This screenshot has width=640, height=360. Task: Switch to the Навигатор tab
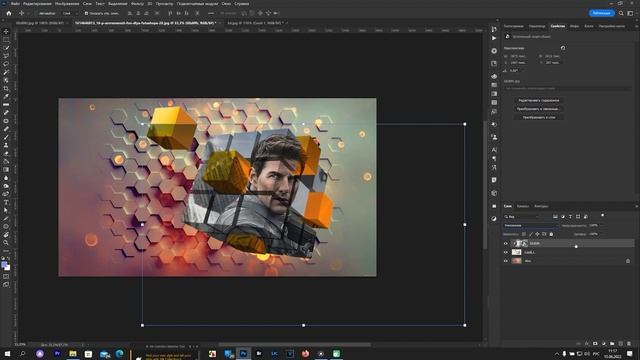click(537, 26)
